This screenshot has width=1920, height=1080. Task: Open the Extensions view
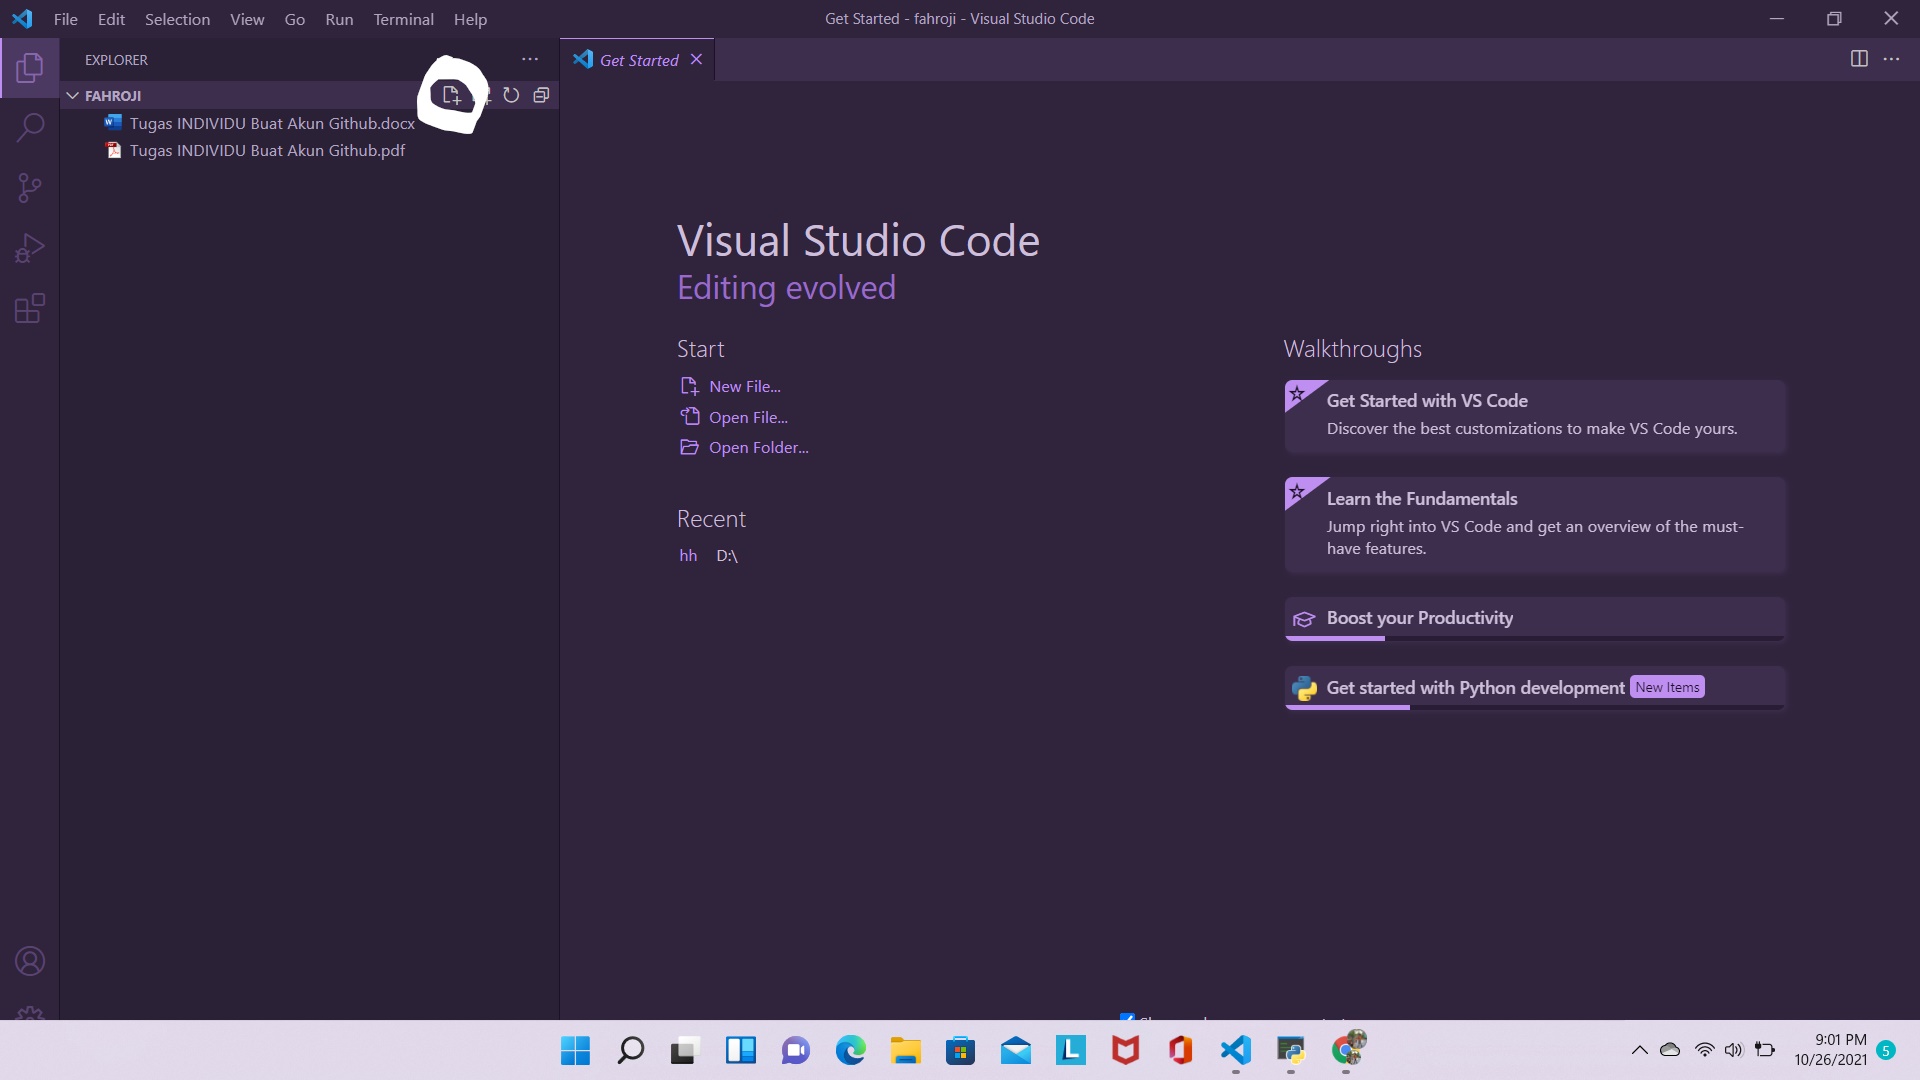pyautogui.click(x=30, y=308)
